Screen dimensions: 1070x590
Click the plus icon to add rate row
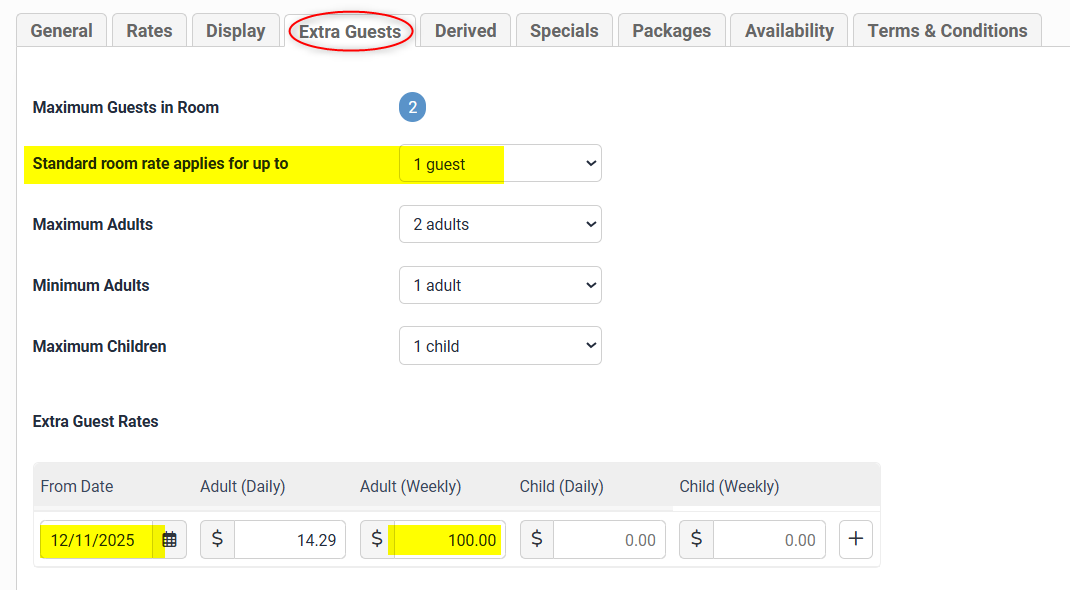[855, 540]
